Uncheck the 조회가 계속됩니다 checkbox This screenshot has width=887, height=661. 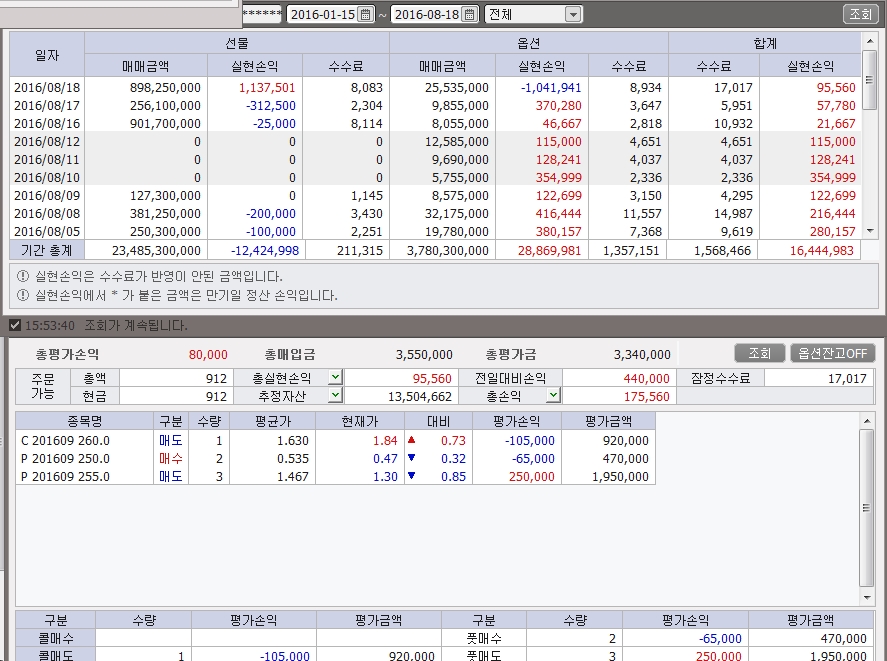coord(13,325)
